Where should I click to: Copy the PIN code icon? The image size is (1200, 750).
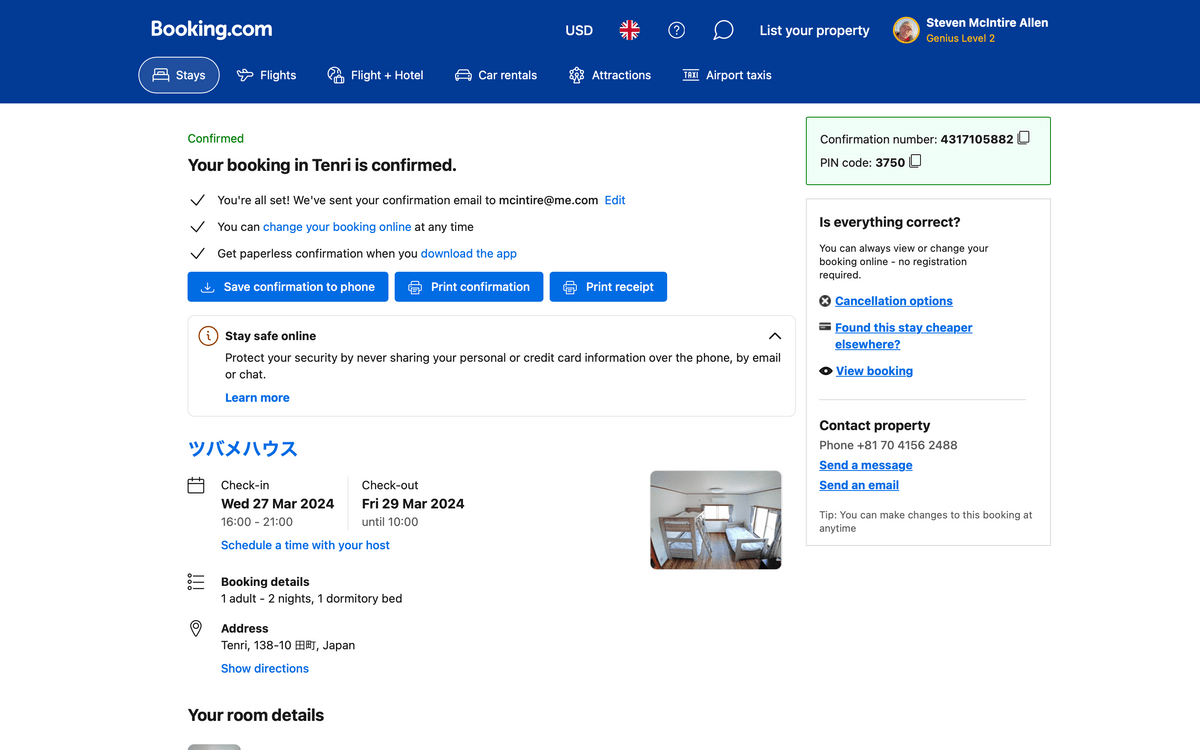coord(915,162)
